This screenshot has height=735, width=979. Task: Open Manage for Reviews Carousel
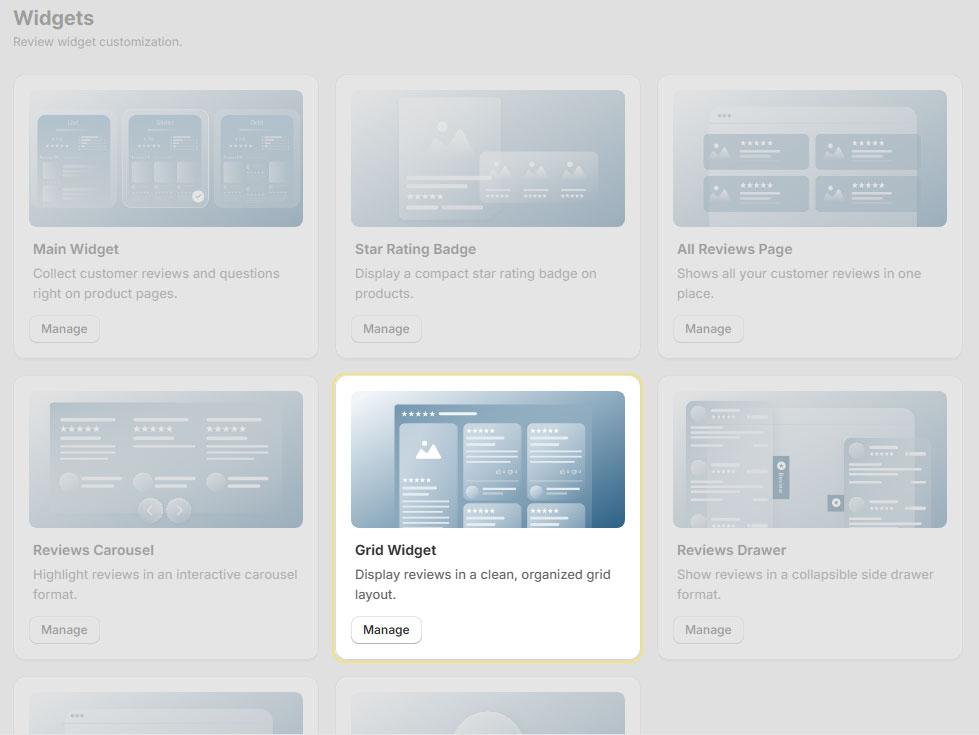pos(64,630)
